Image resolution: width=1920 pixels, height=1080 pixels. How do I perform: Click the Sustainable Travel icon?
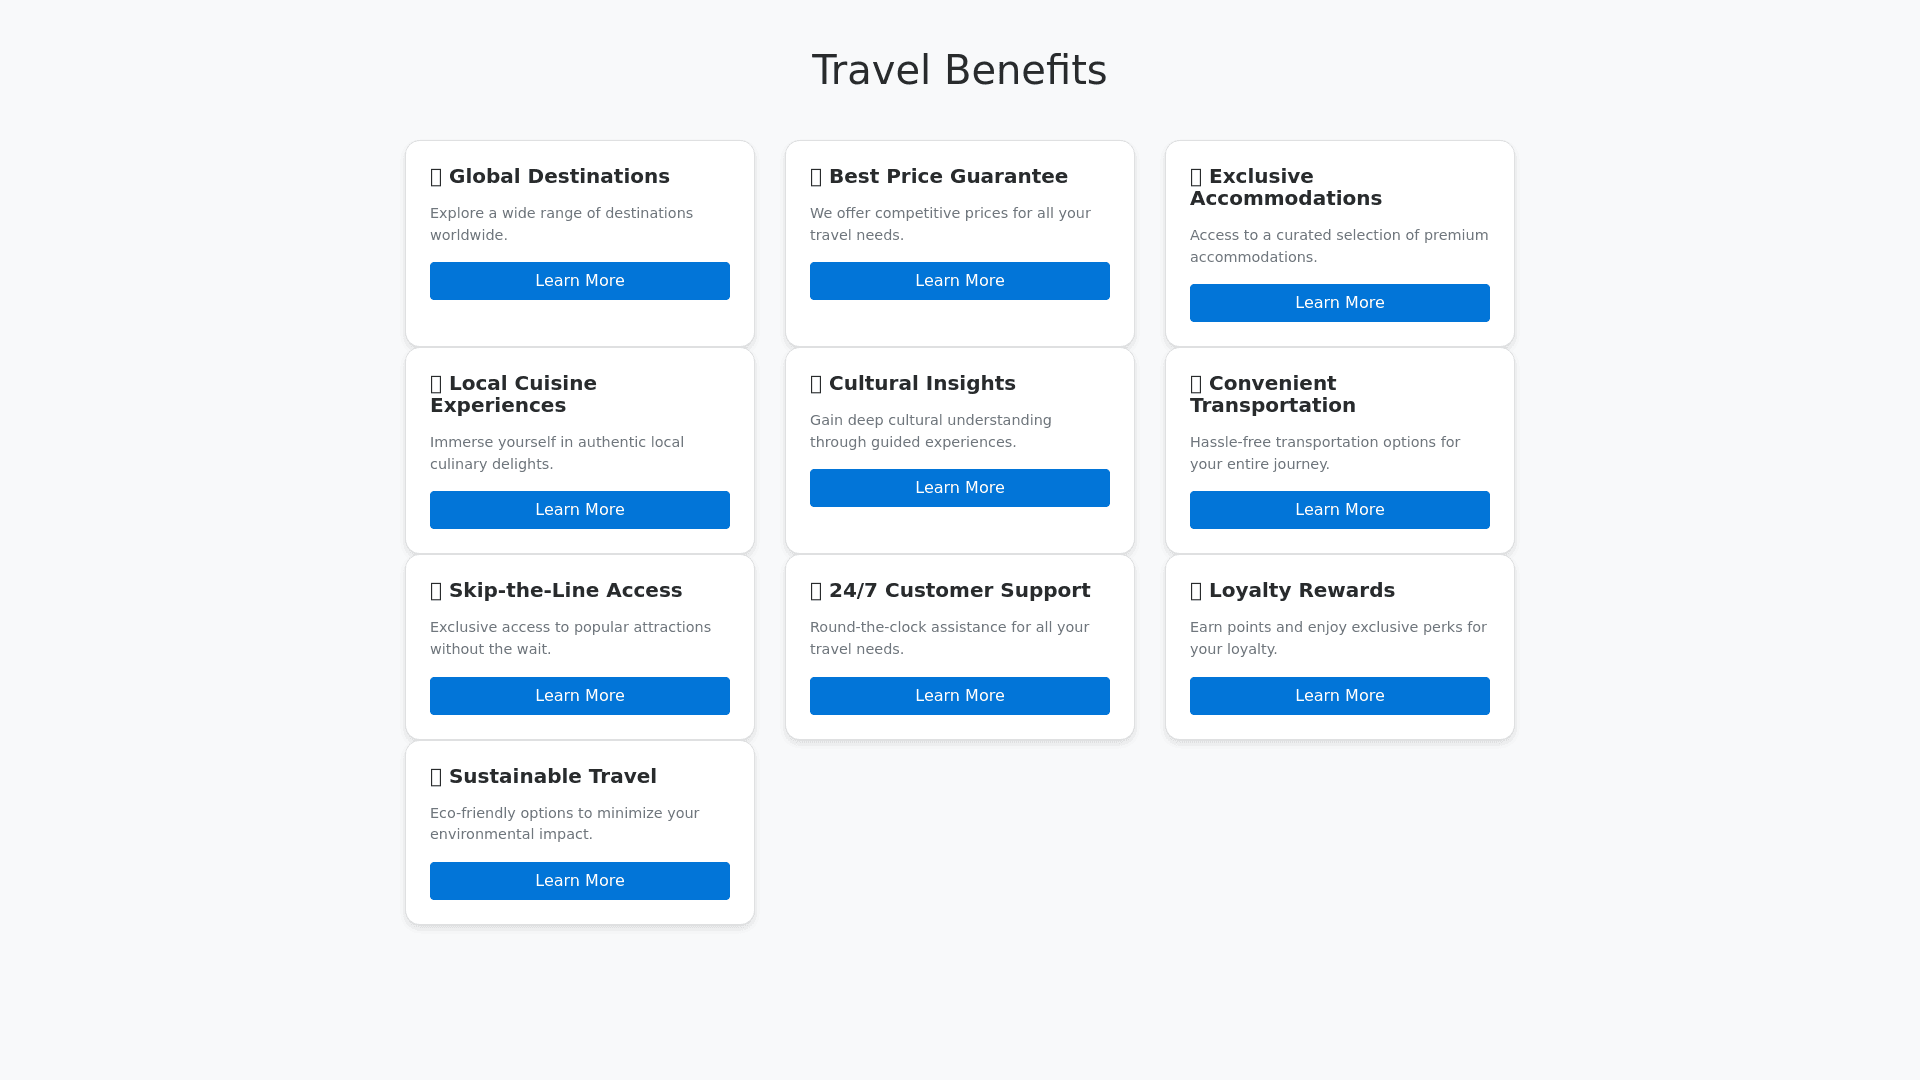click(436, 778)
